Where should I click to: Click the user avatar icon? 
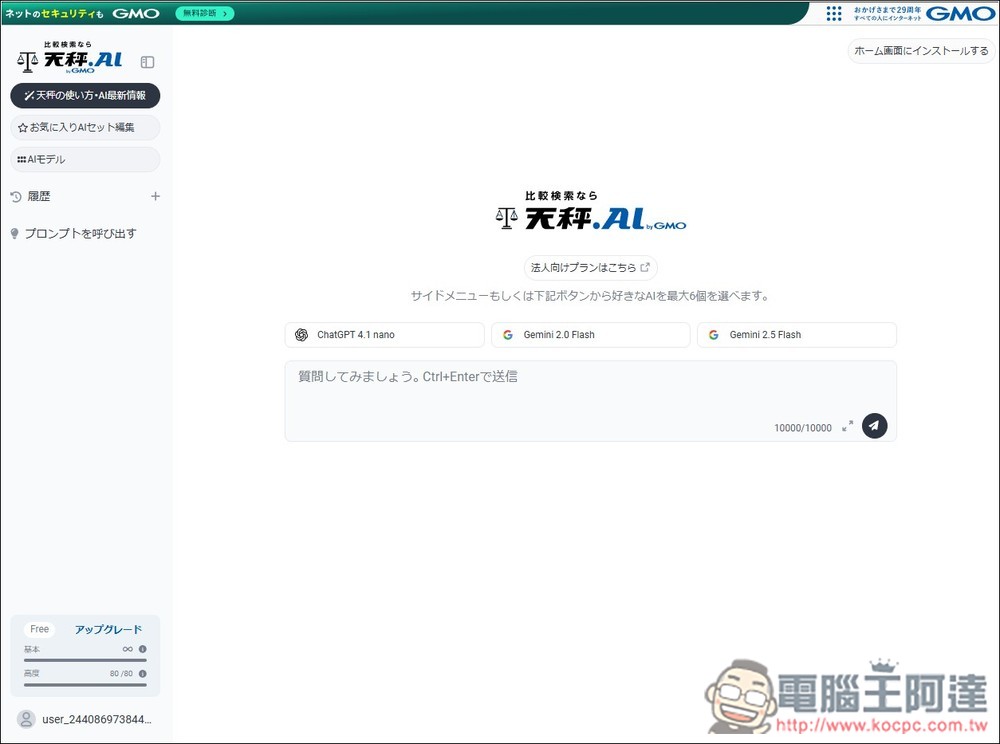tap(26, 719)
